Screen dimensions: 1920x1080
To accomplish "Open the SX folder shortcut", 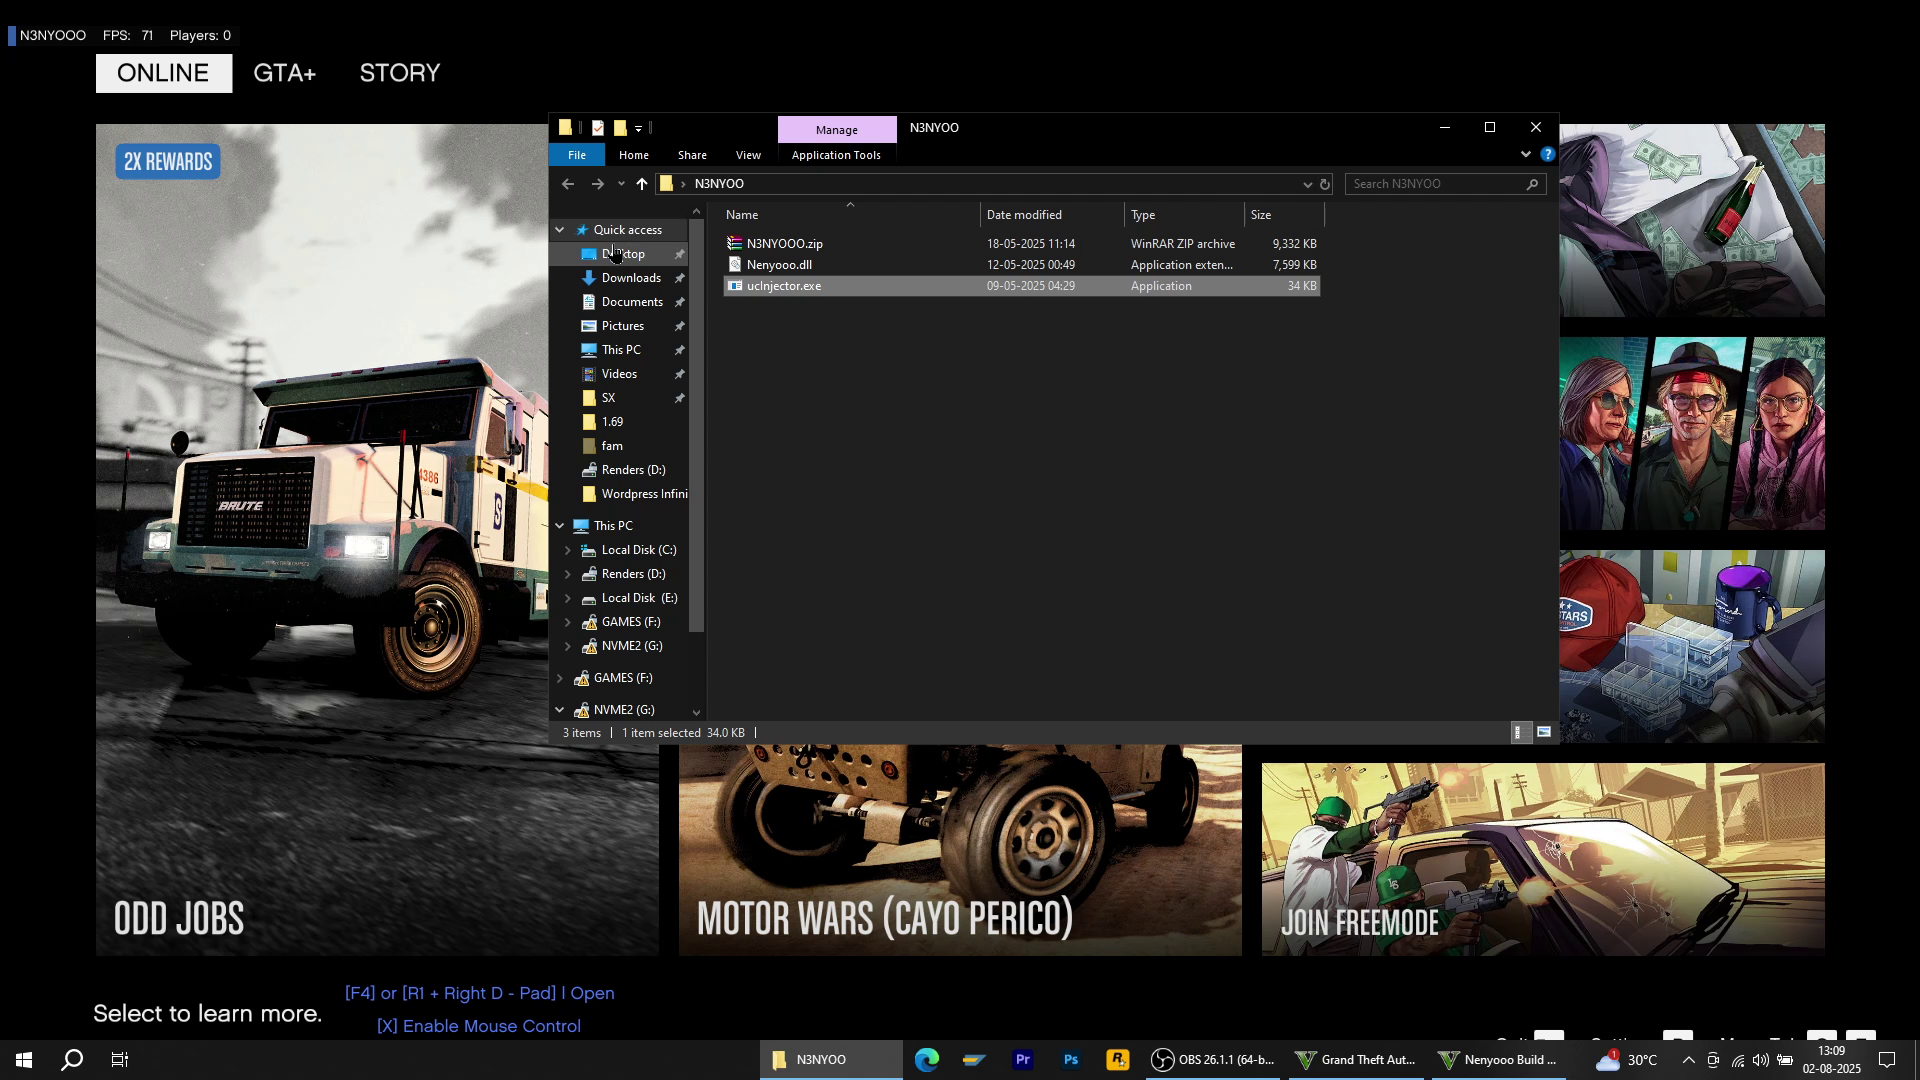I will click(608, 398).
